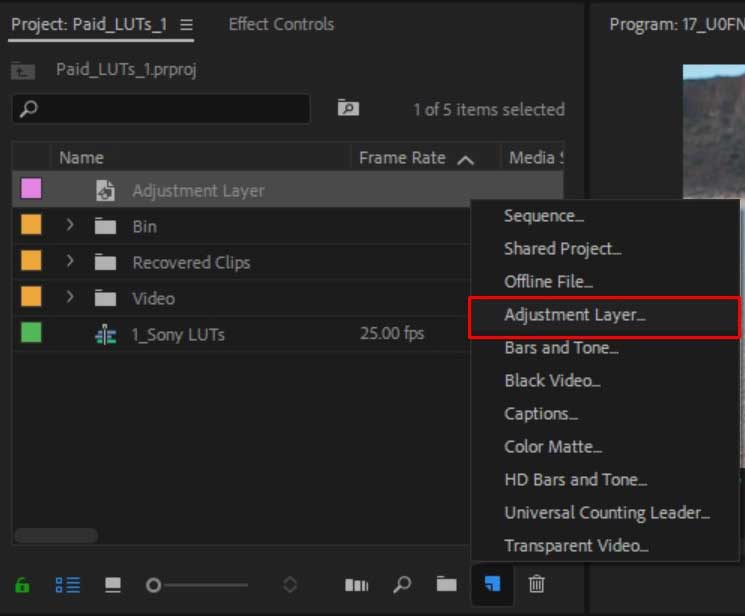
Task: Choose Adjustment Layer... from the menu
Action: coord(604,316)
